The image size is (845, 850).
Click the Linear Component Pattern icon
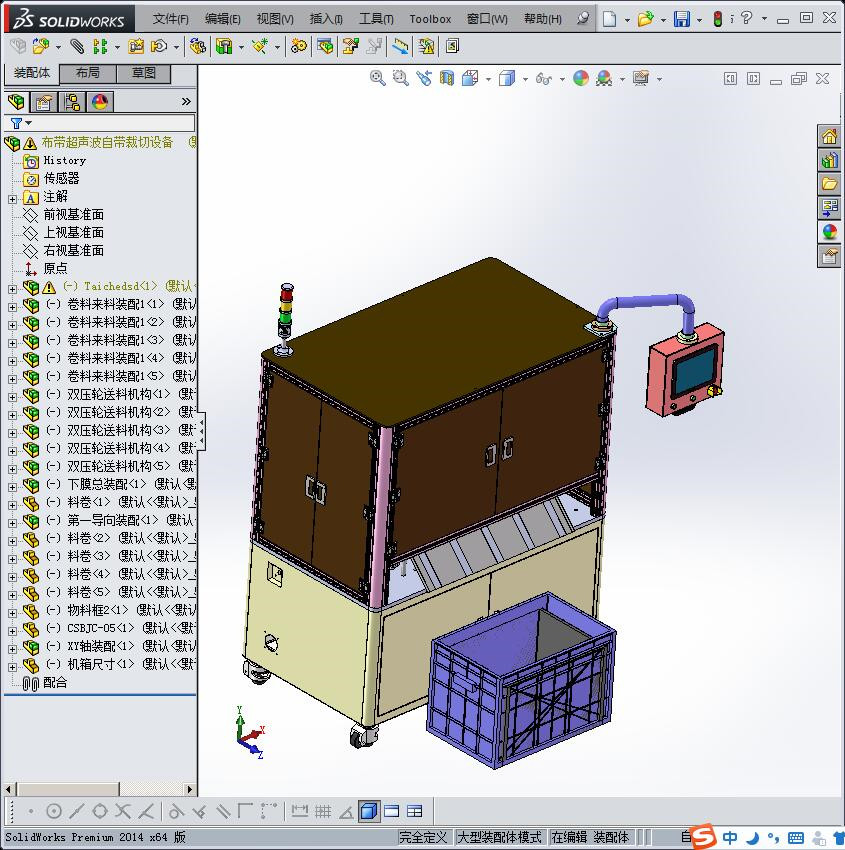pyautogui.click(x=100, y=47)
